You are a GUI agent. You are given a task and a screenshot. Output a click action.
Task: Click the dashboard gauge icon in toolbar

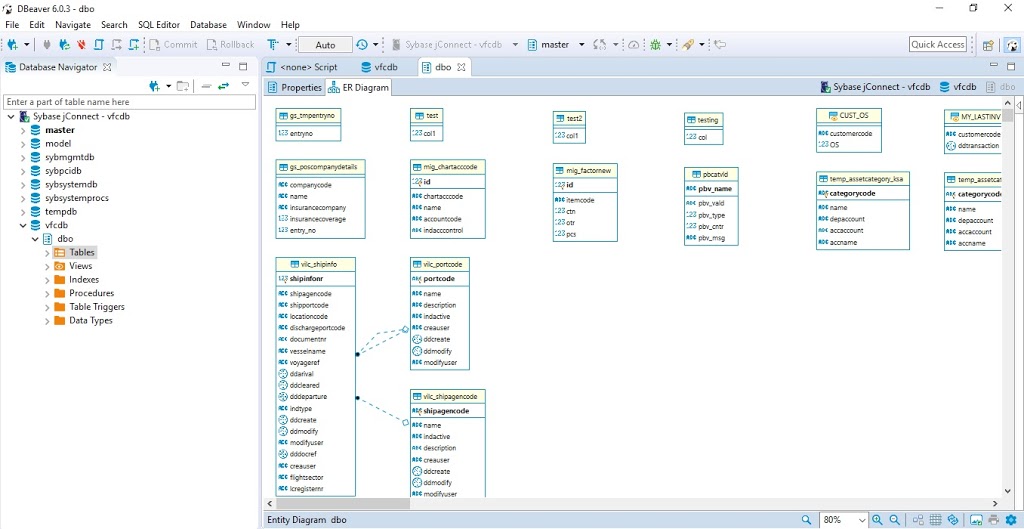[633, 44]
